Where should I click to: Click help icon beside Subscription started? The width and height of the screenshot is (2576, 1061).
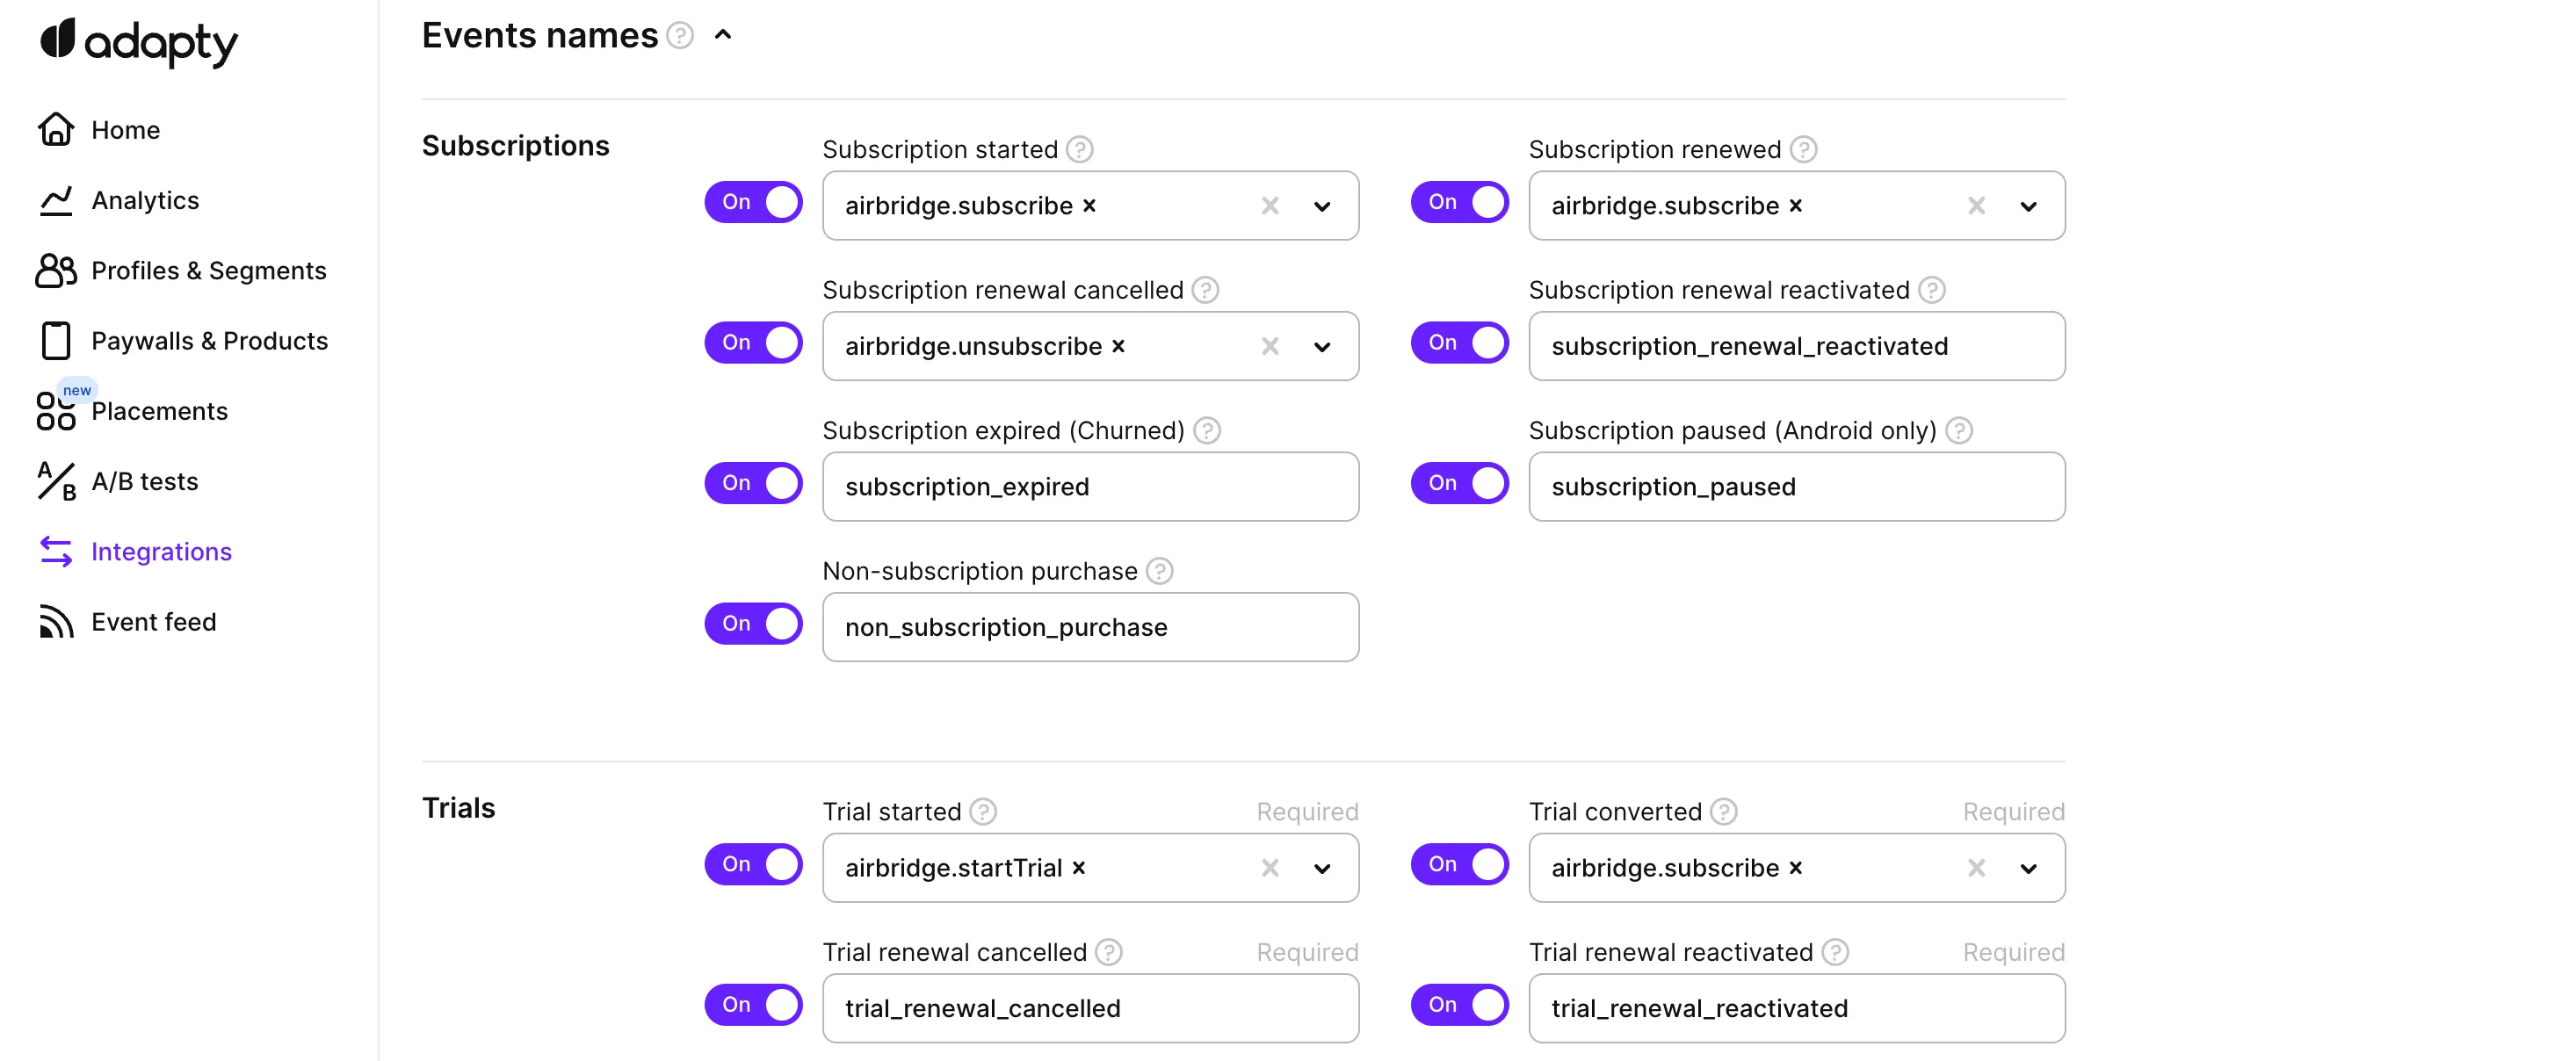[1079, 150]
